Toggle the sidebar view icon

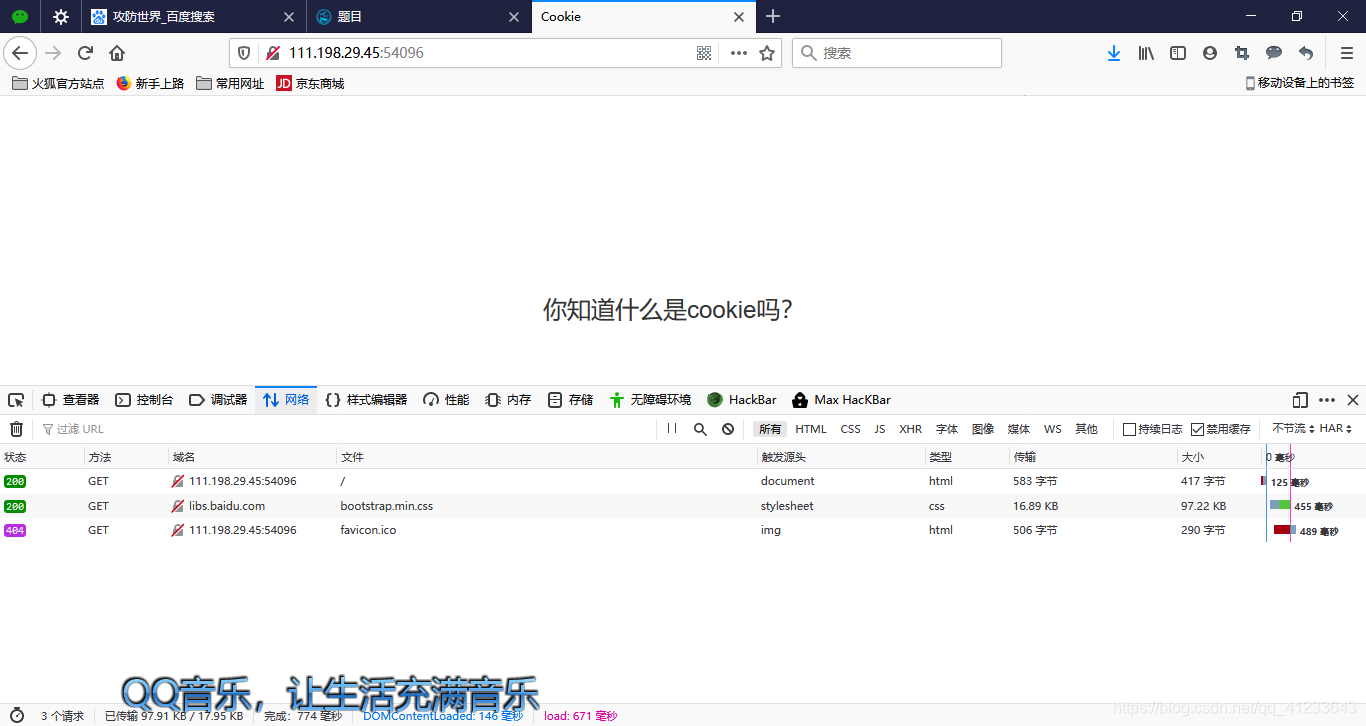point(1178,53)
